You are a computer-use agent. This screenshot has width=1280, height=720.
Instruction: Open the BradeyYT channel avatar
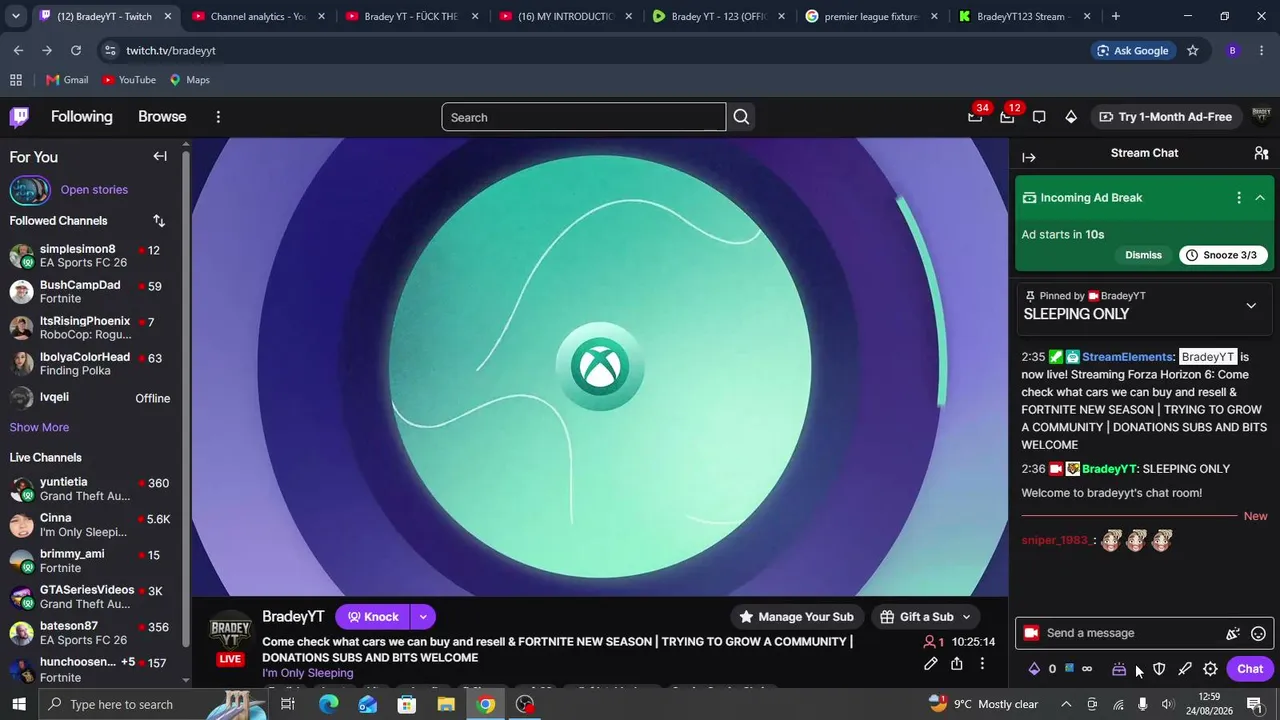230,632
